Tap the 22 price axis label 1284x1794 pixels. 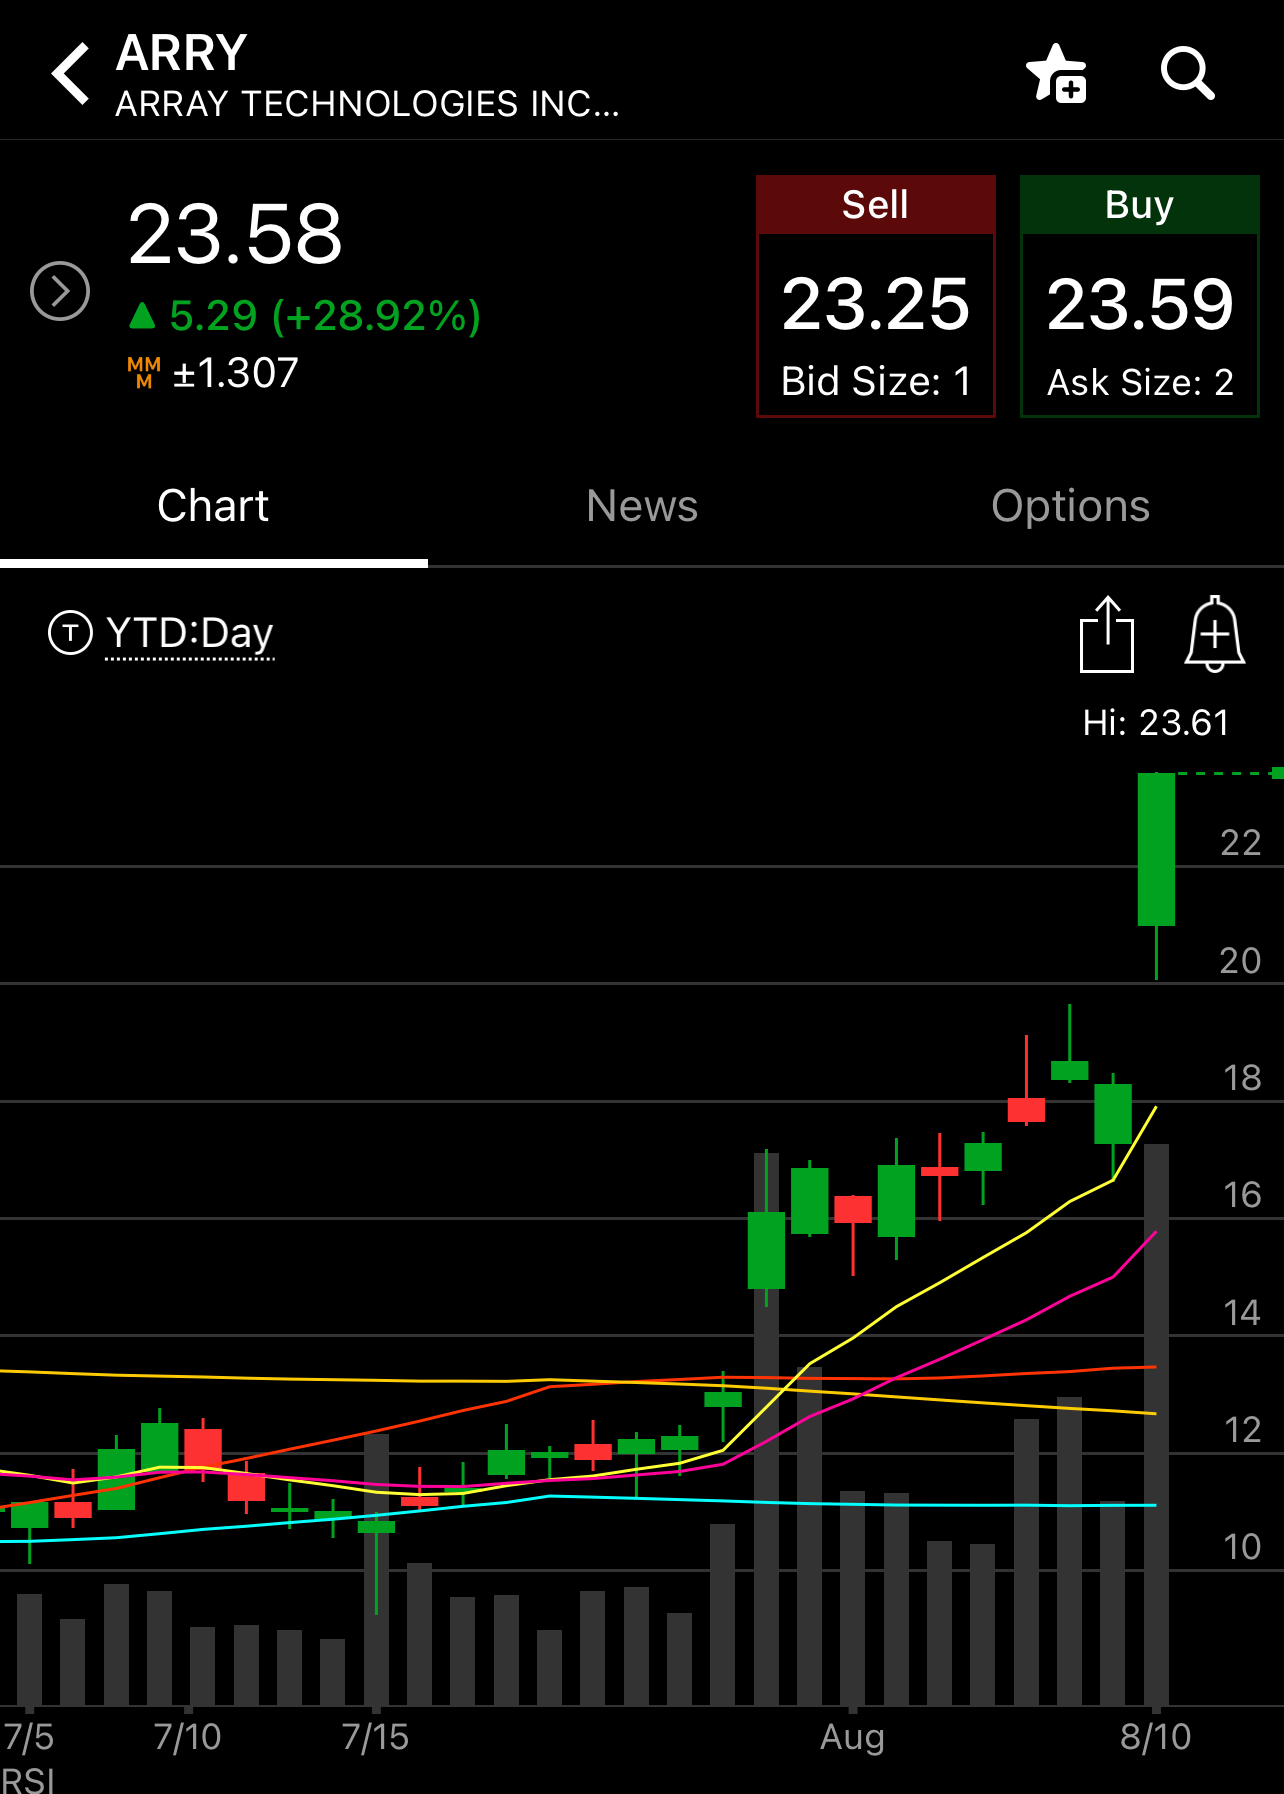pyautogui.click(x=1240, y=843)
